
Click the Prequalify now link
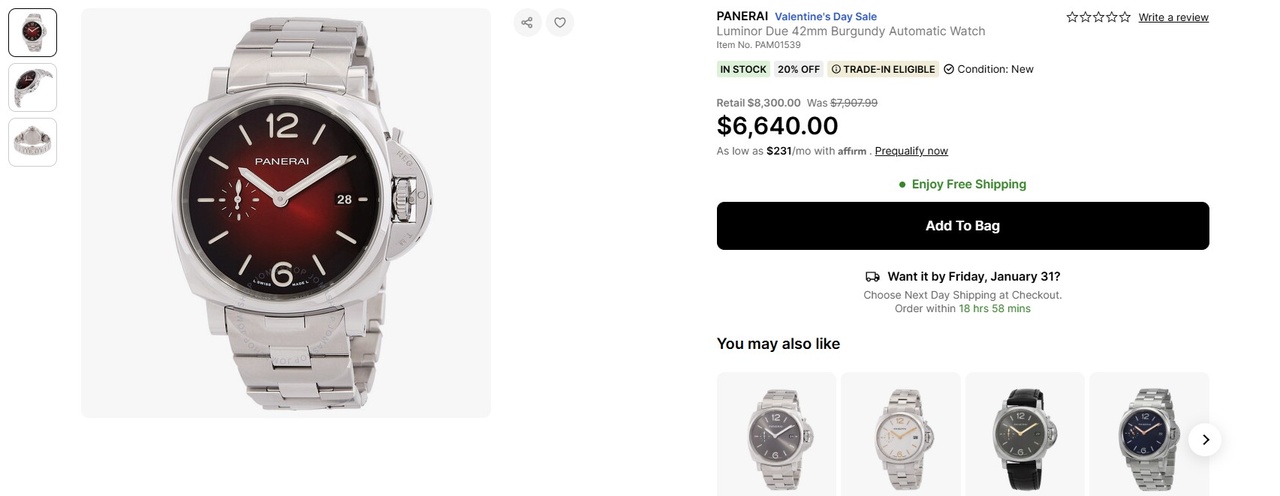point(911,151)
